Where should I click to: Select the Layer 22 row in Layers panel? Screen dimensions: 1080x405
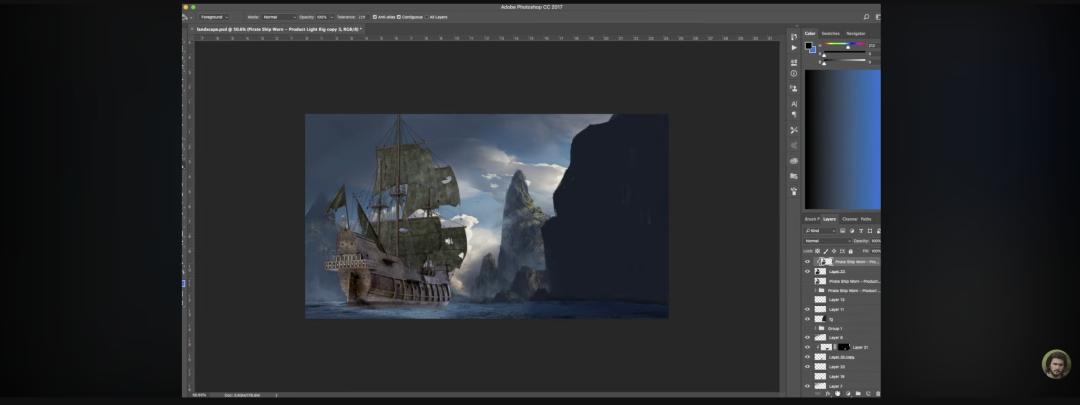coord(843,271)
